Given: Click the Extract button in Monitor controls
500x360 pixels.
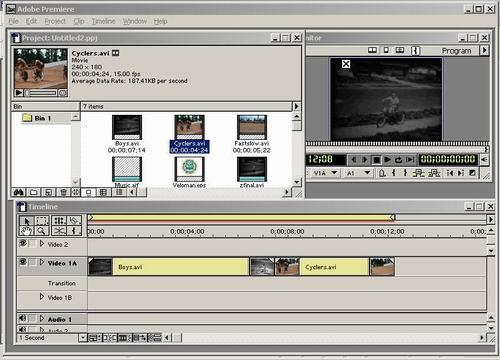Looking at the screenshot, I should [x=434, y=173].
